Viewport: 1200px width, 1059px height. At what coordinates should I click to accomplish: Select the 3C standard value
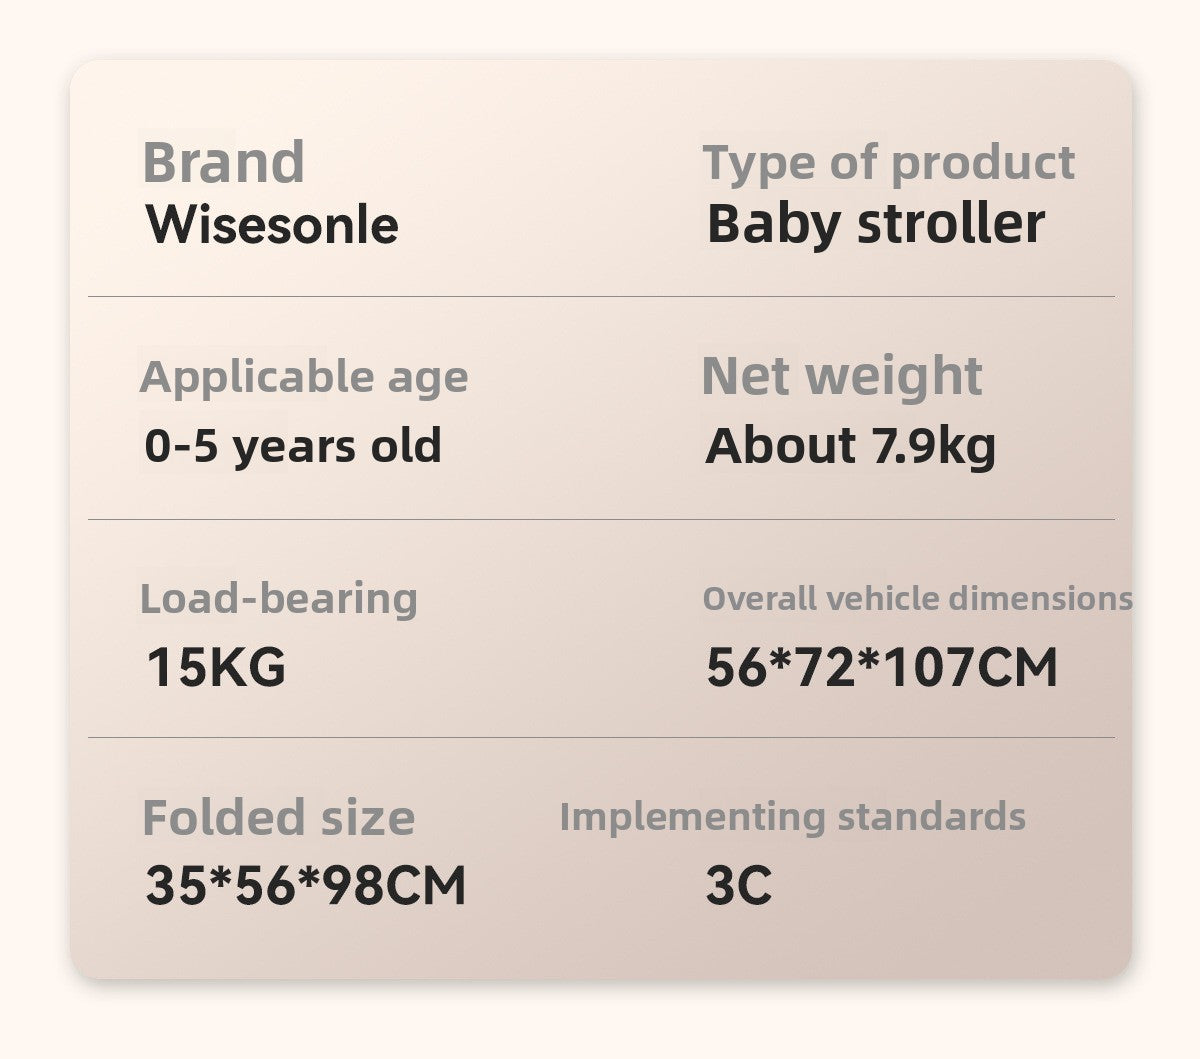[x=738, y=885]
